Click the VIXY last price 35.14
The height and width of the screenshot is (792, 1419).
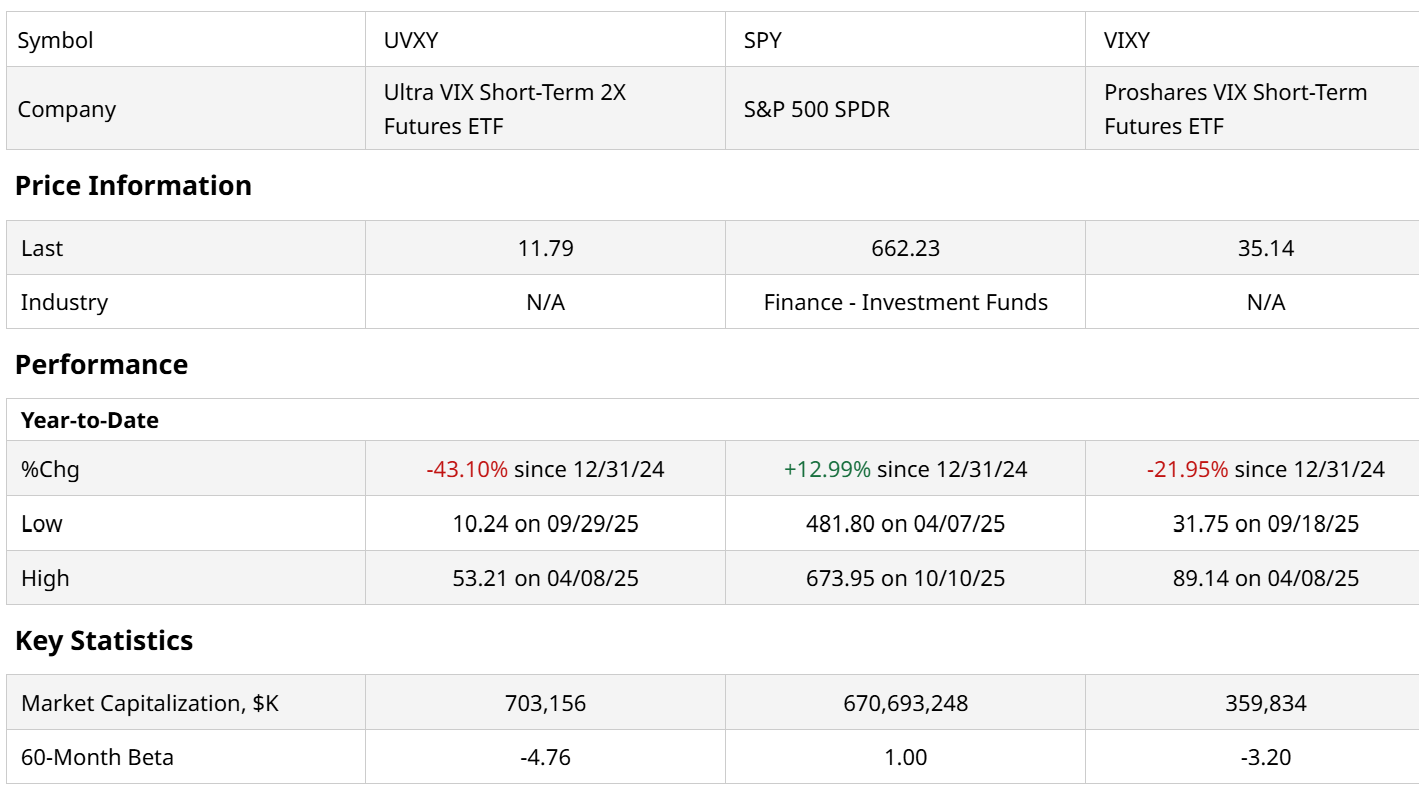pos(1265,248)
